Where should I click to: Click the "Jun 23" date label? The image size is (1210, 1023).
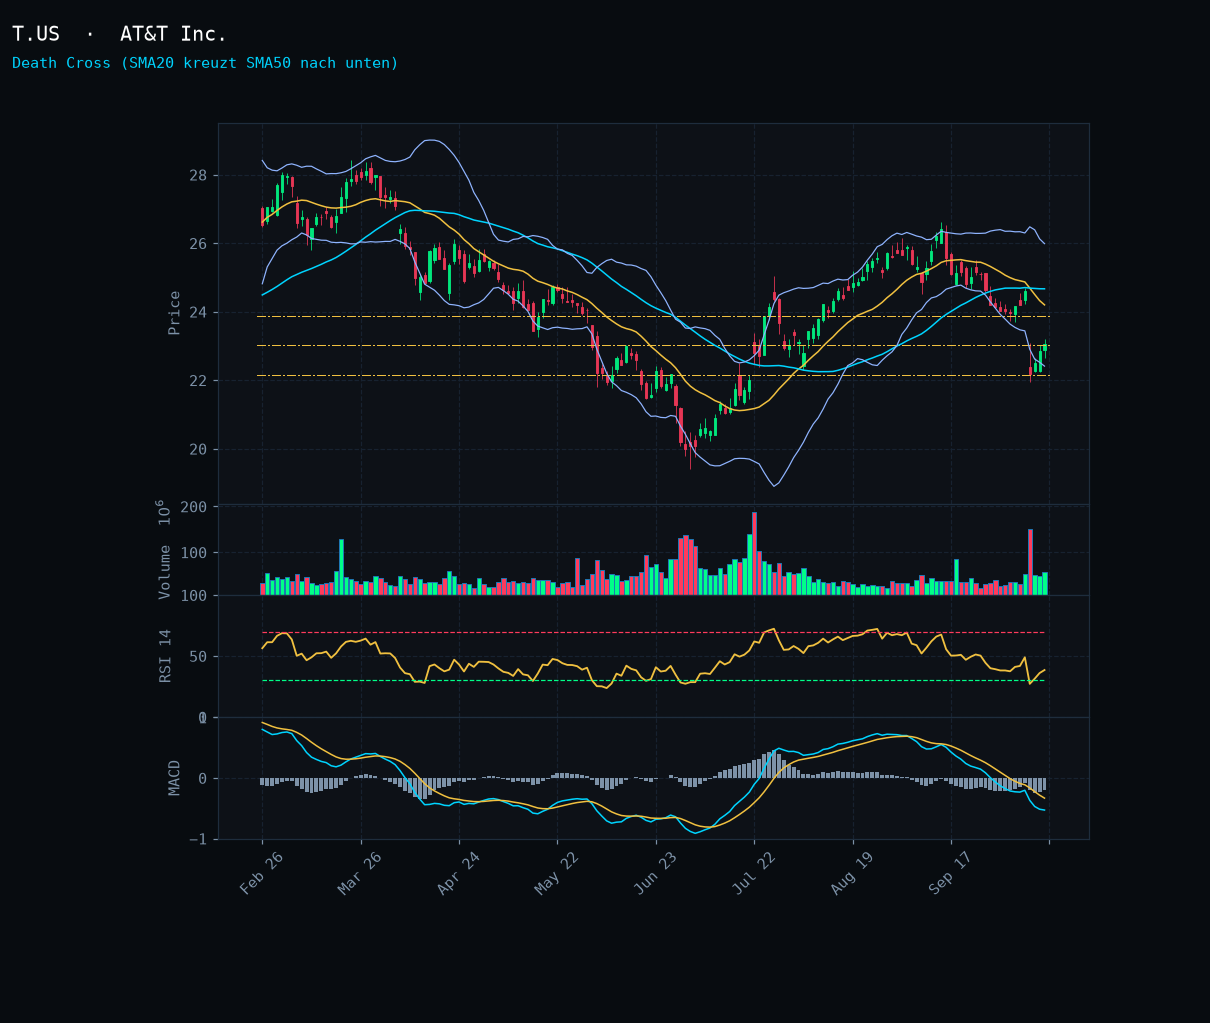coord(656,873)
